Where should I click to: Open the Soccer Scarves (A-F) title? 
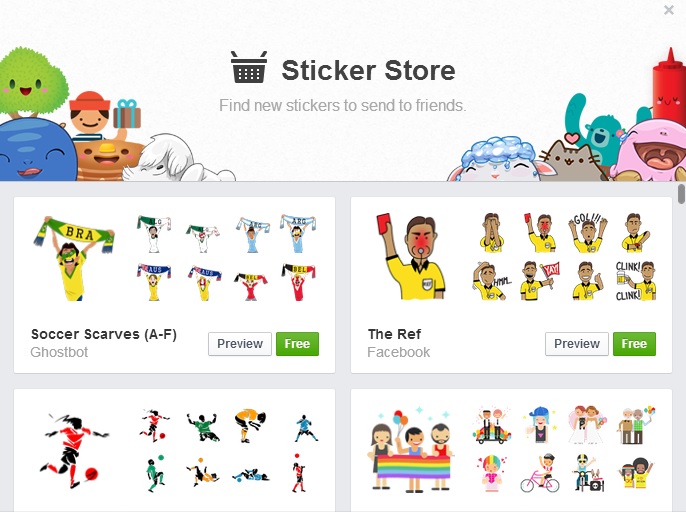pyautogui.click(x=104, y=334)
